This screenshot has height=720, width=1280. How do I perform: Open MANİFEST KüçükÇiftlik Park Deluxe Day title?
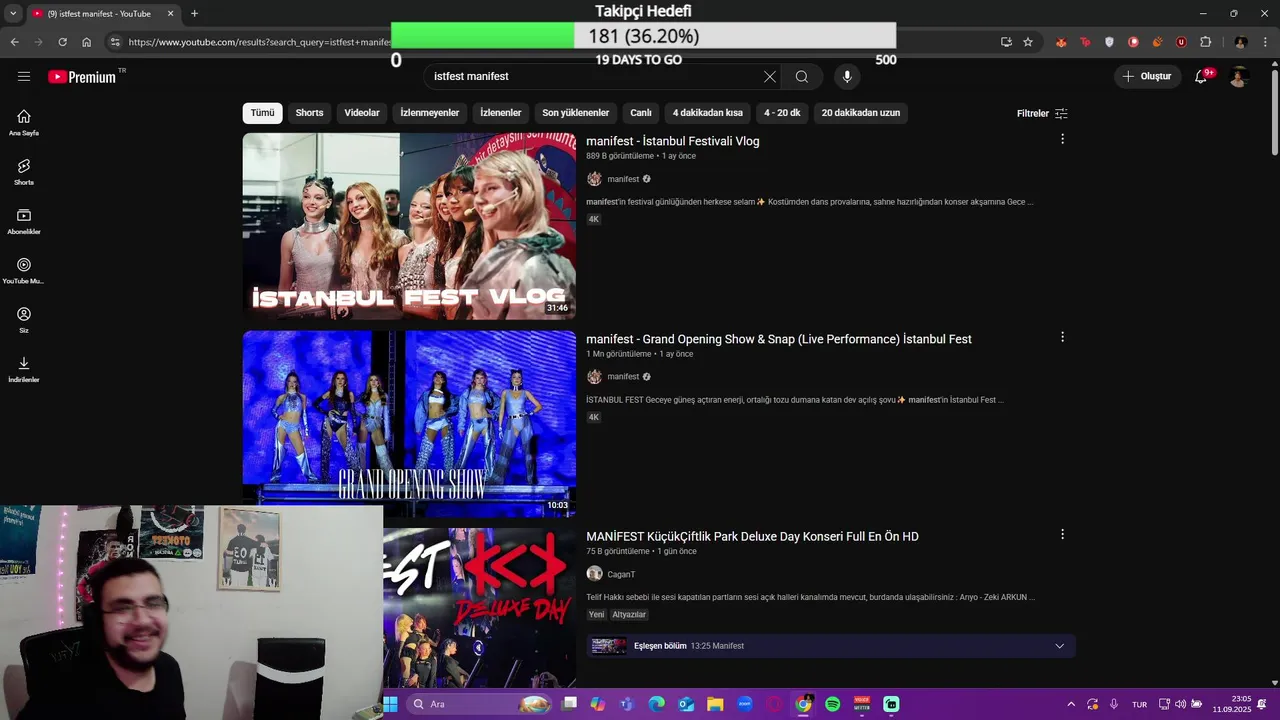pyautogui.click(x=752, y=536)
